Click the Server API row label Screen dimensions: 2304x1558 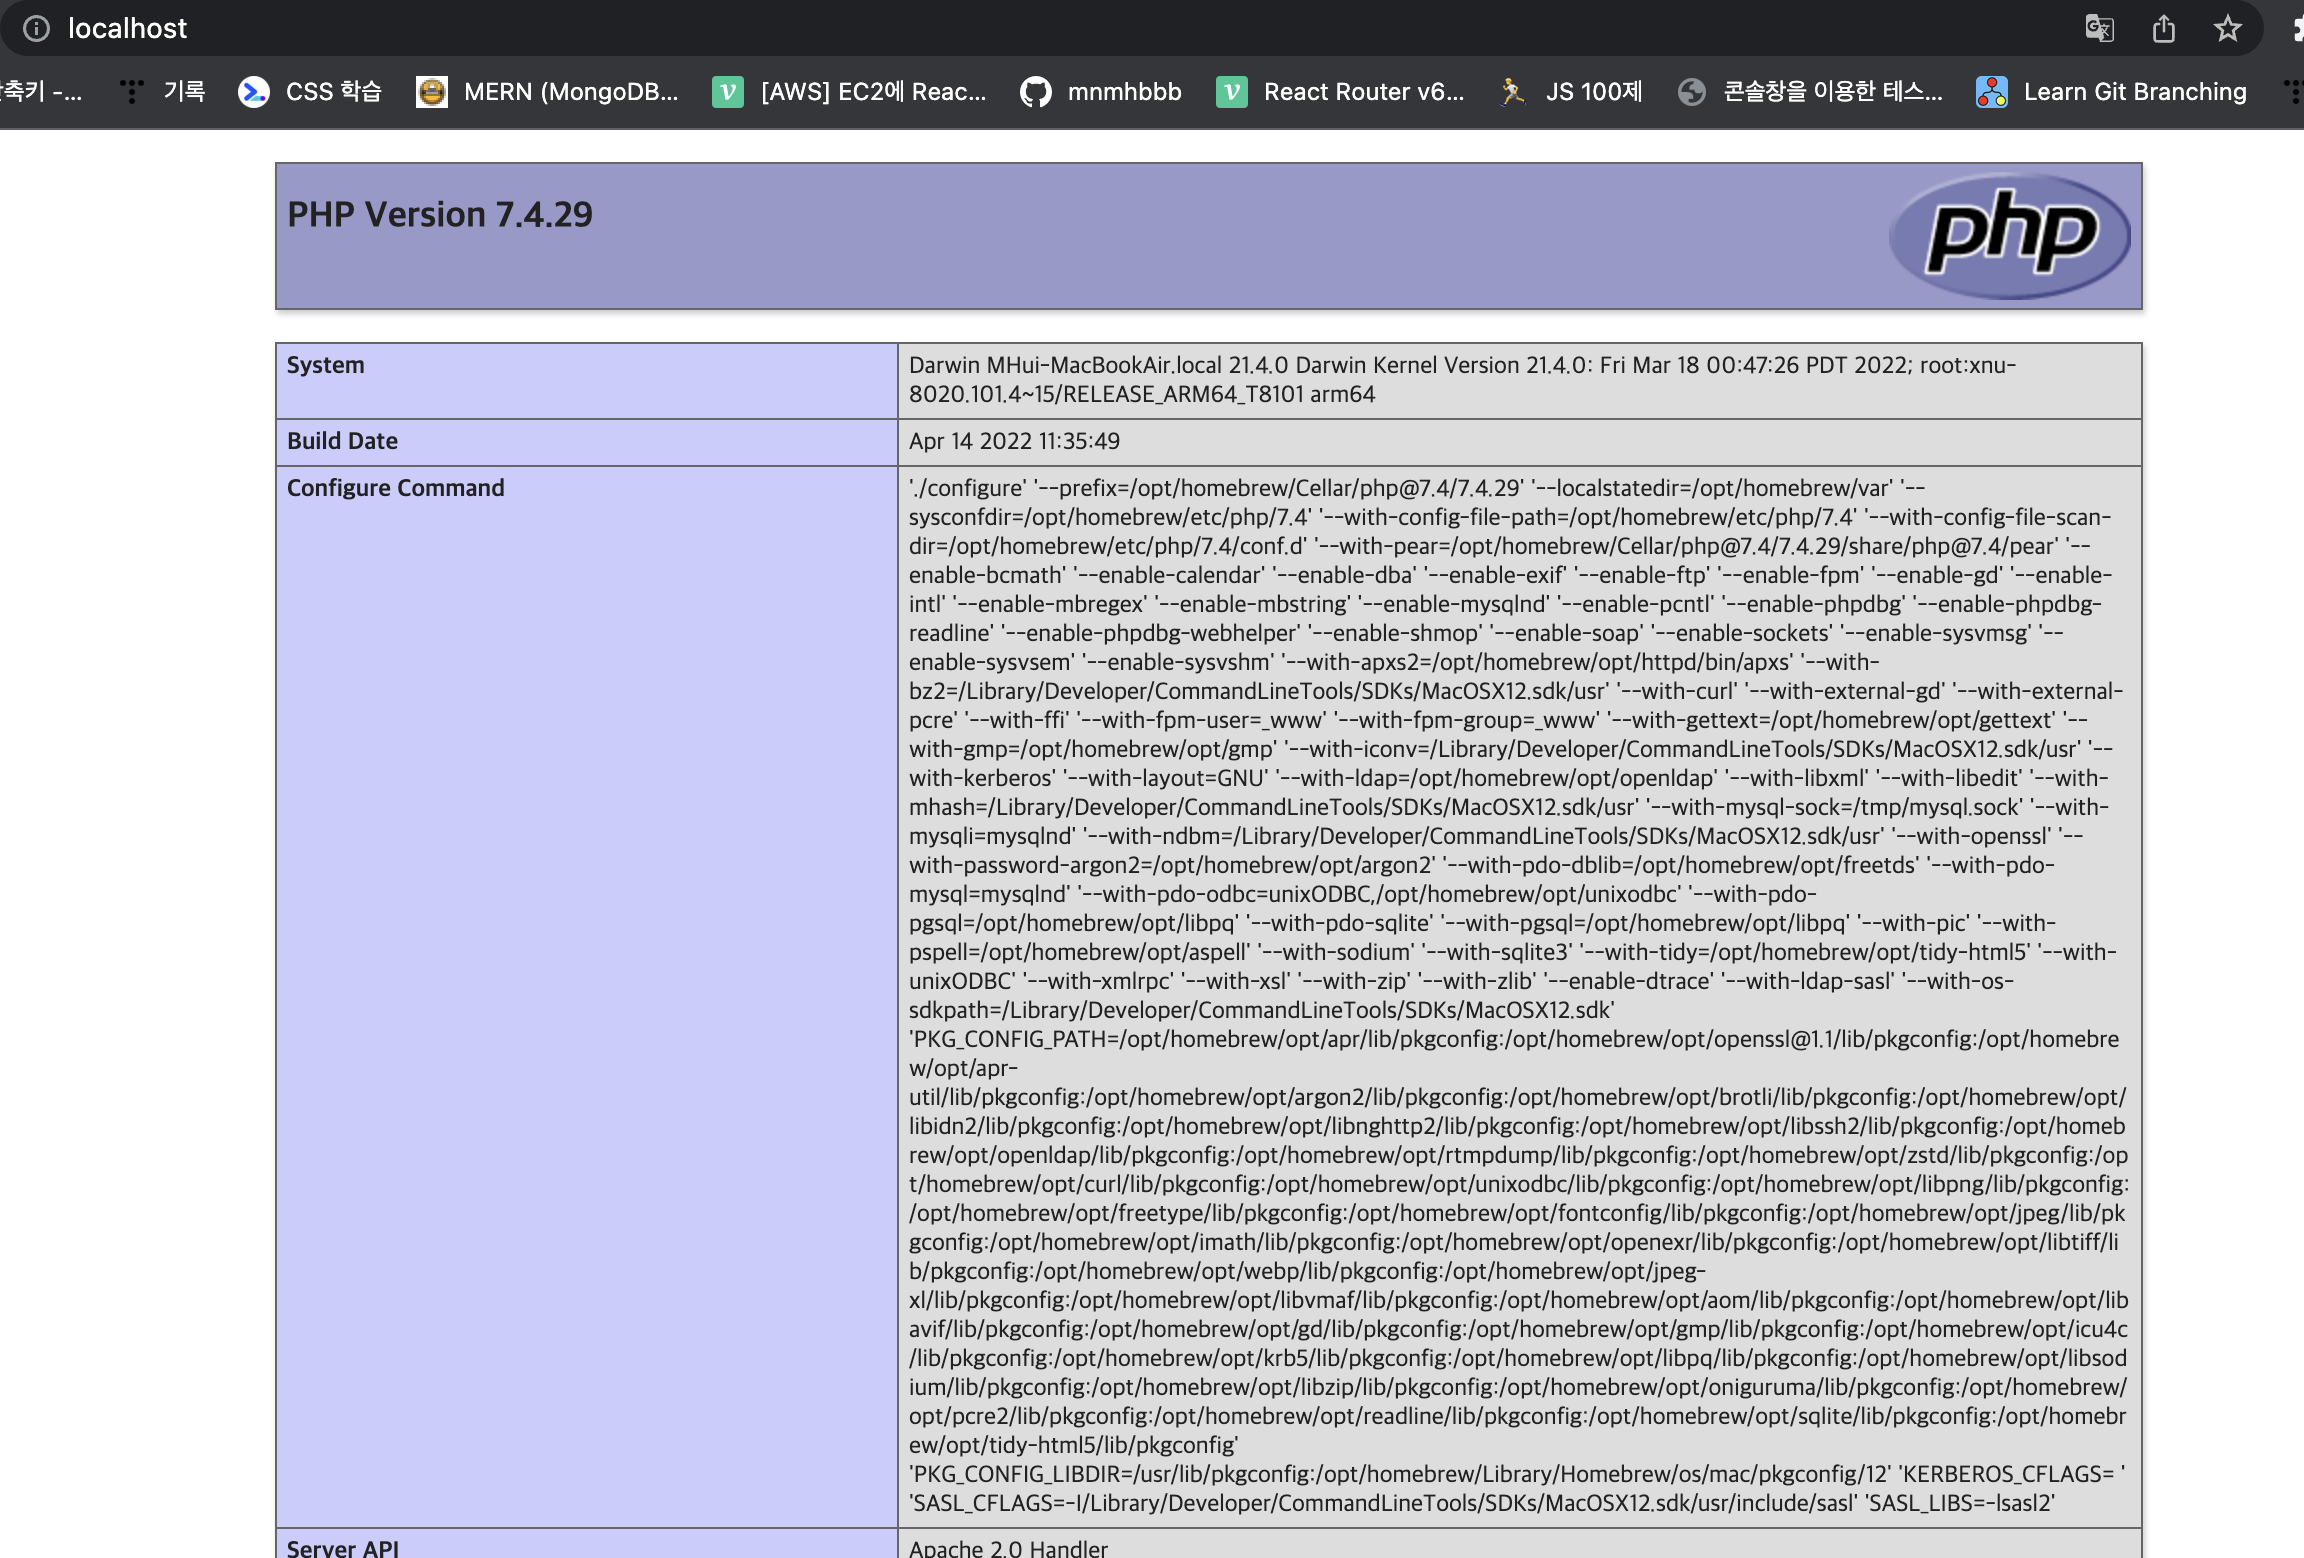click(x=342, y=1548)
